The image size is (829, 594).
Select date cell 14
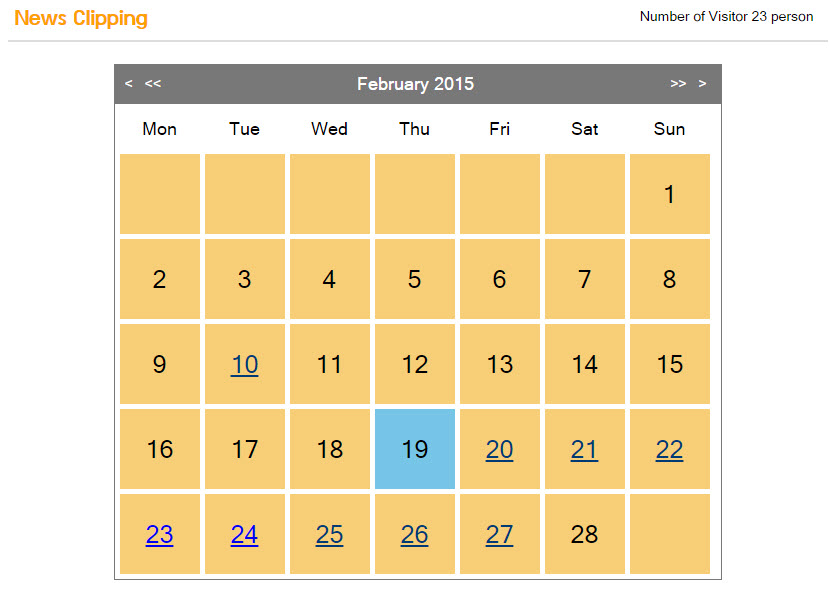point(585,364)
